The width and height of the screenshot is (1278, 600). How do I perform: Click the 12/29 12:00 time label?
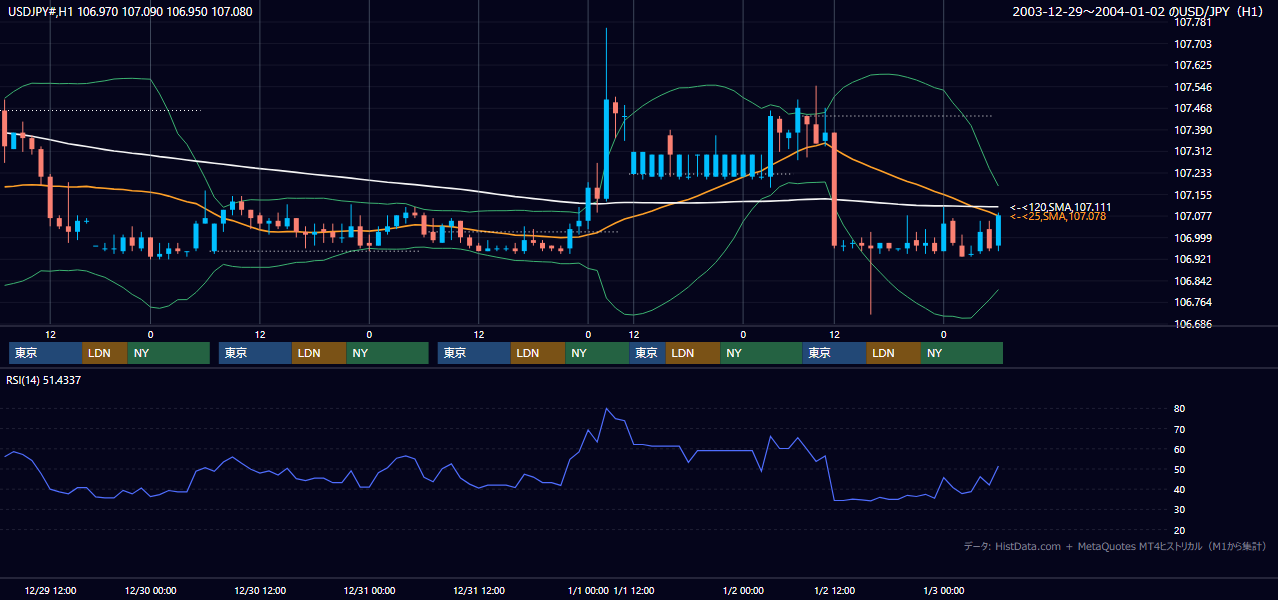coord(51,590)
